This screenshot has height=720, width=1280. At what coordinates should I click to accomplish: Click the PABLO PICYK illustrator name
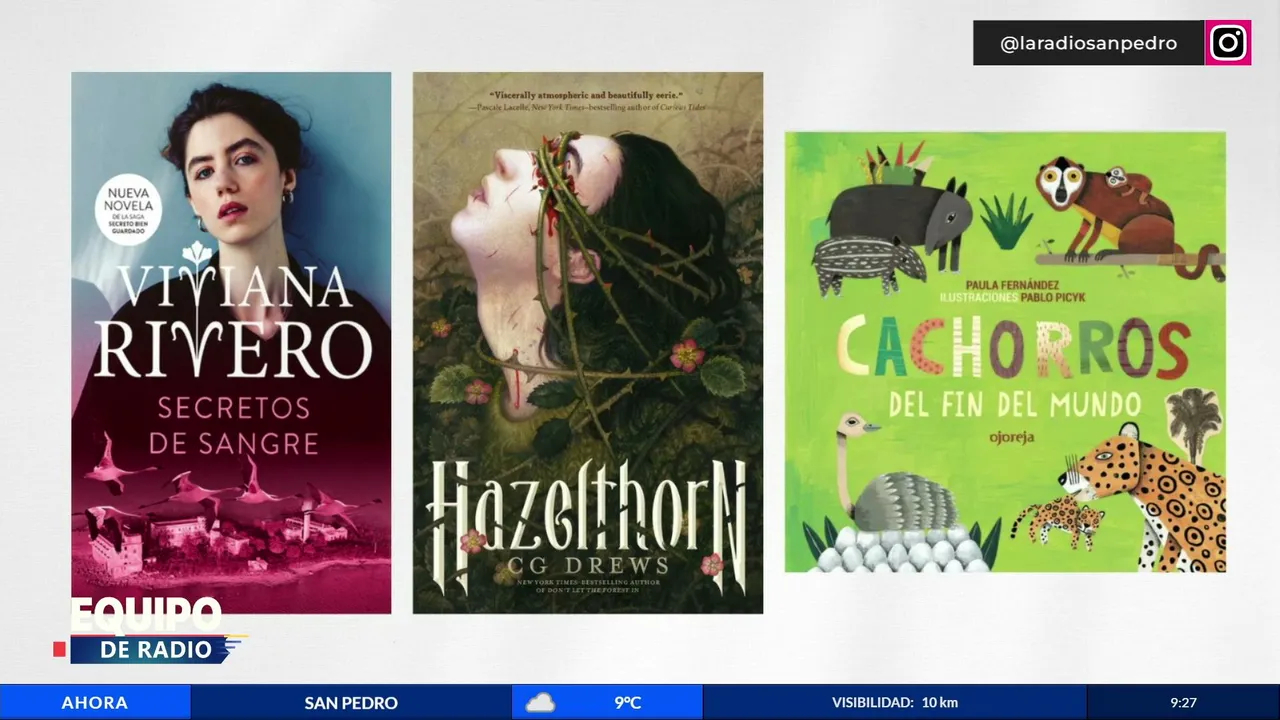point(1051,297)
